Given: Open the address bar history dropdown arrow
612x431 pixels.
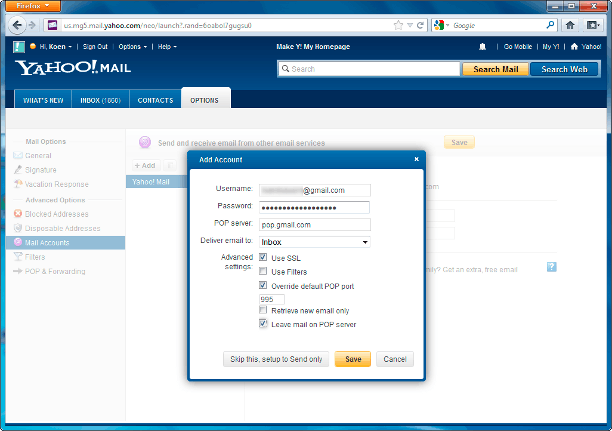Looking at the screenshot, I should click(410, 25).
